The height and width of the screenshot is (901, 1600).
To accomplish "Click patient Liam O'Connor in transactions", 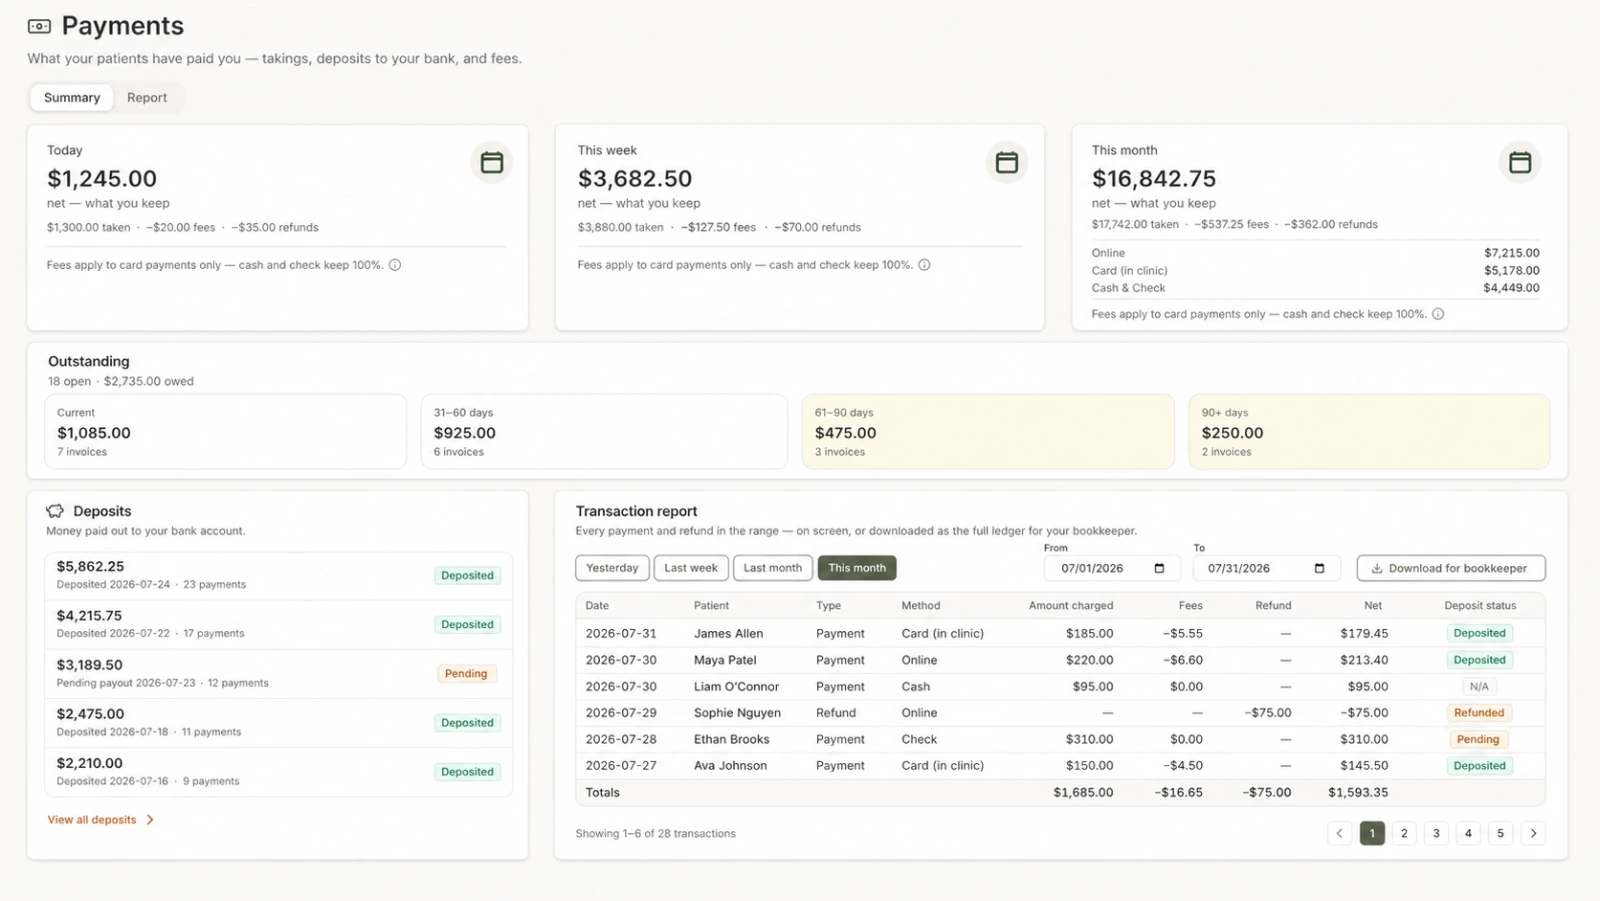I will click(736, 687).
